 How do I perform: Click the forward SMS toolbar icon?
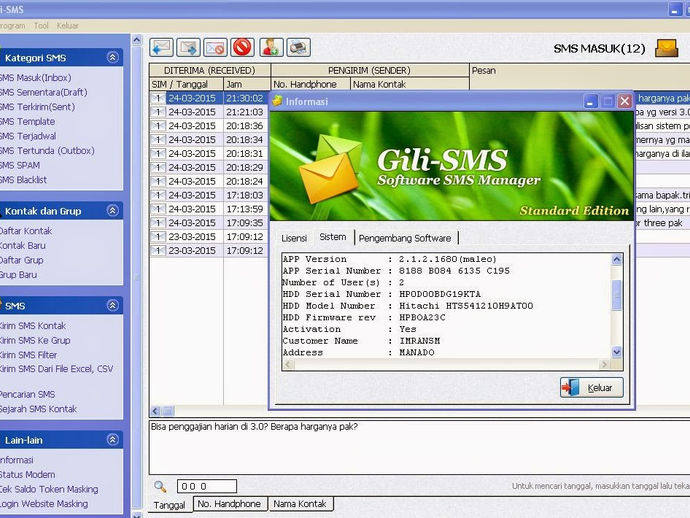pyautogui.click(x=188, y=48)
